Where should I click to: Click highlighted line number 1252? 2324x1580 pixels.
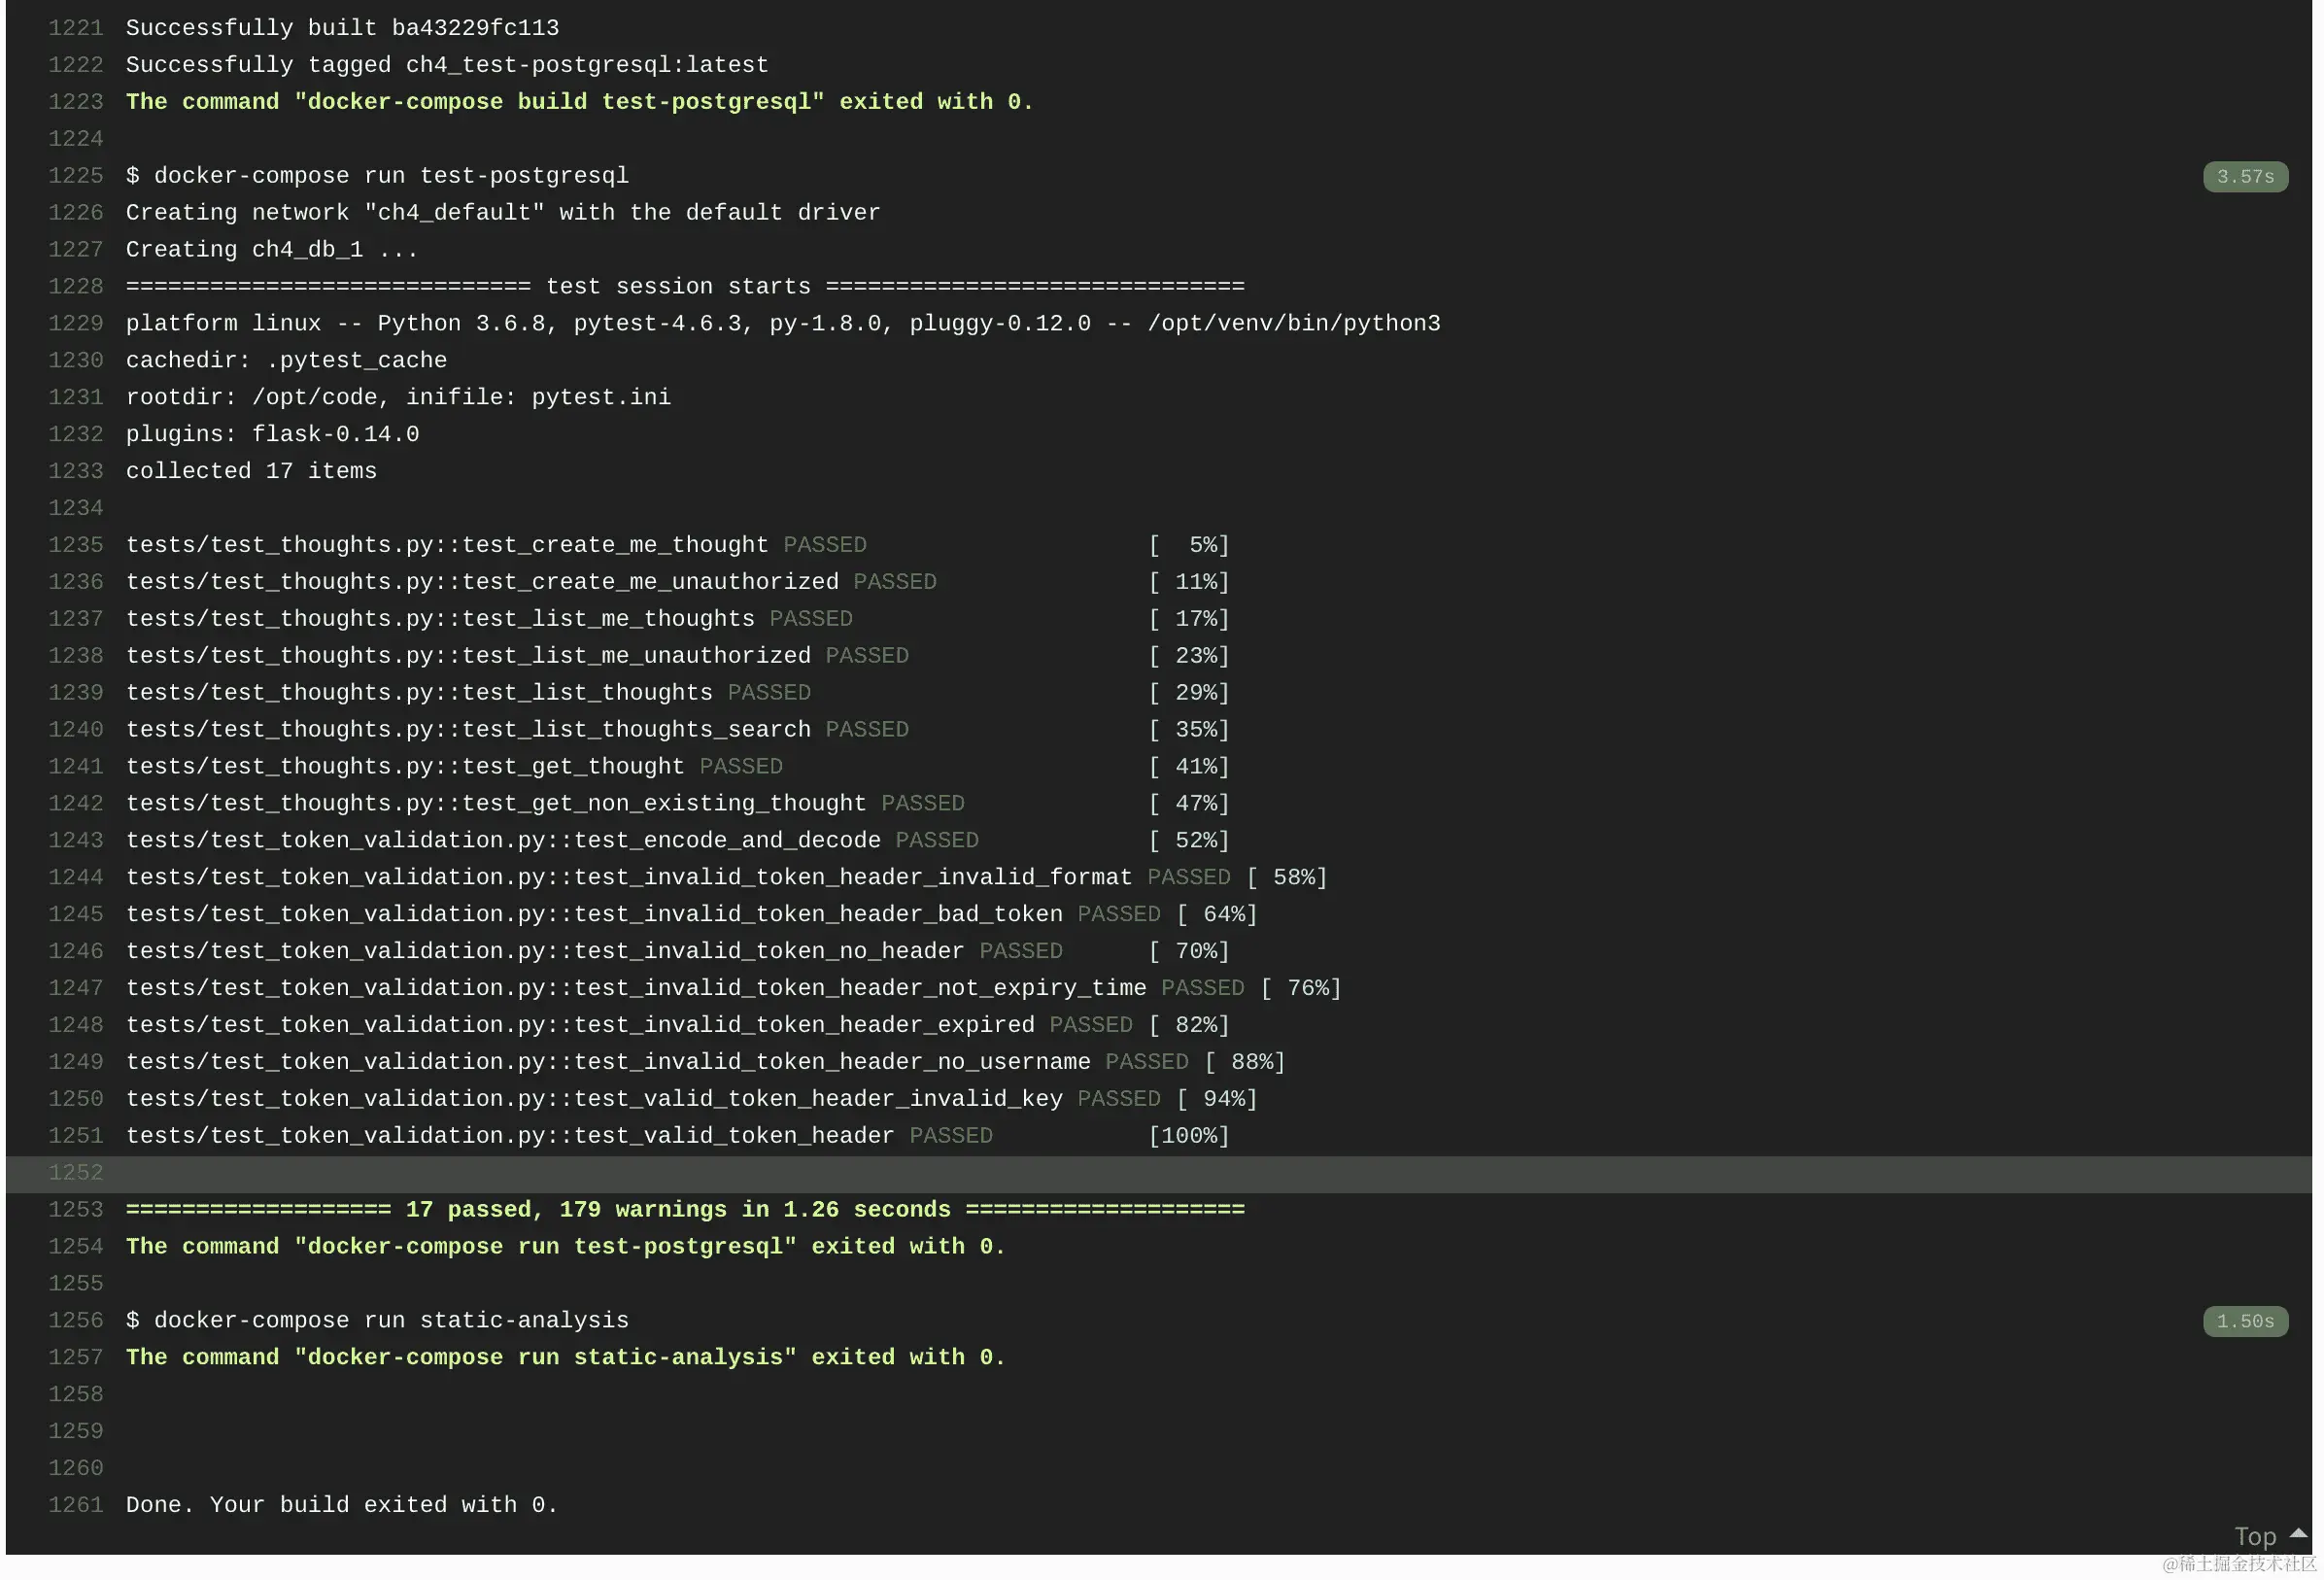coord(76,1173)
